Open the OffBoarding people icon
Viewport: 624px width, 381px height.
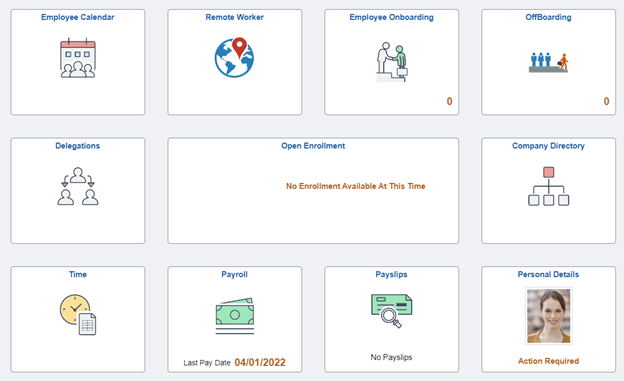pyautogui.click(x=548, y=63)
